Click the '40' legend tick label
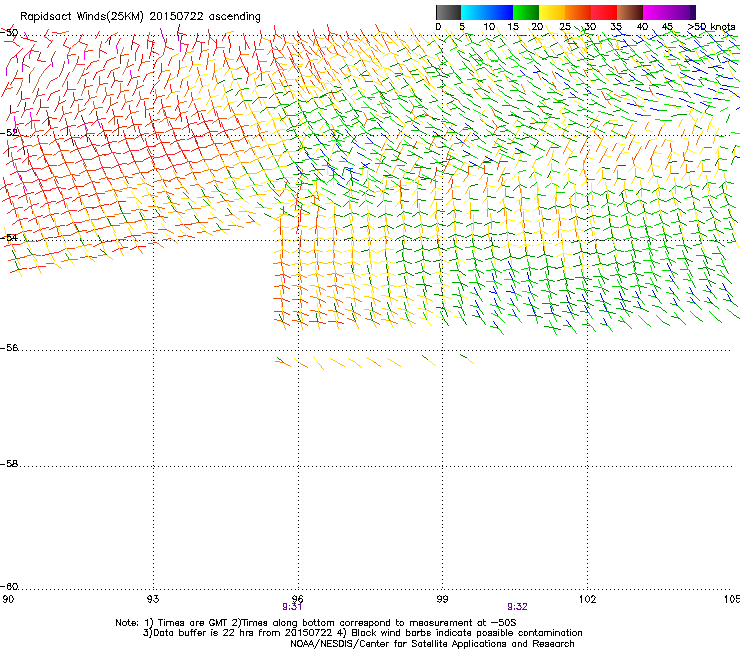Screen dimensions: 740x650 [642, 27]
